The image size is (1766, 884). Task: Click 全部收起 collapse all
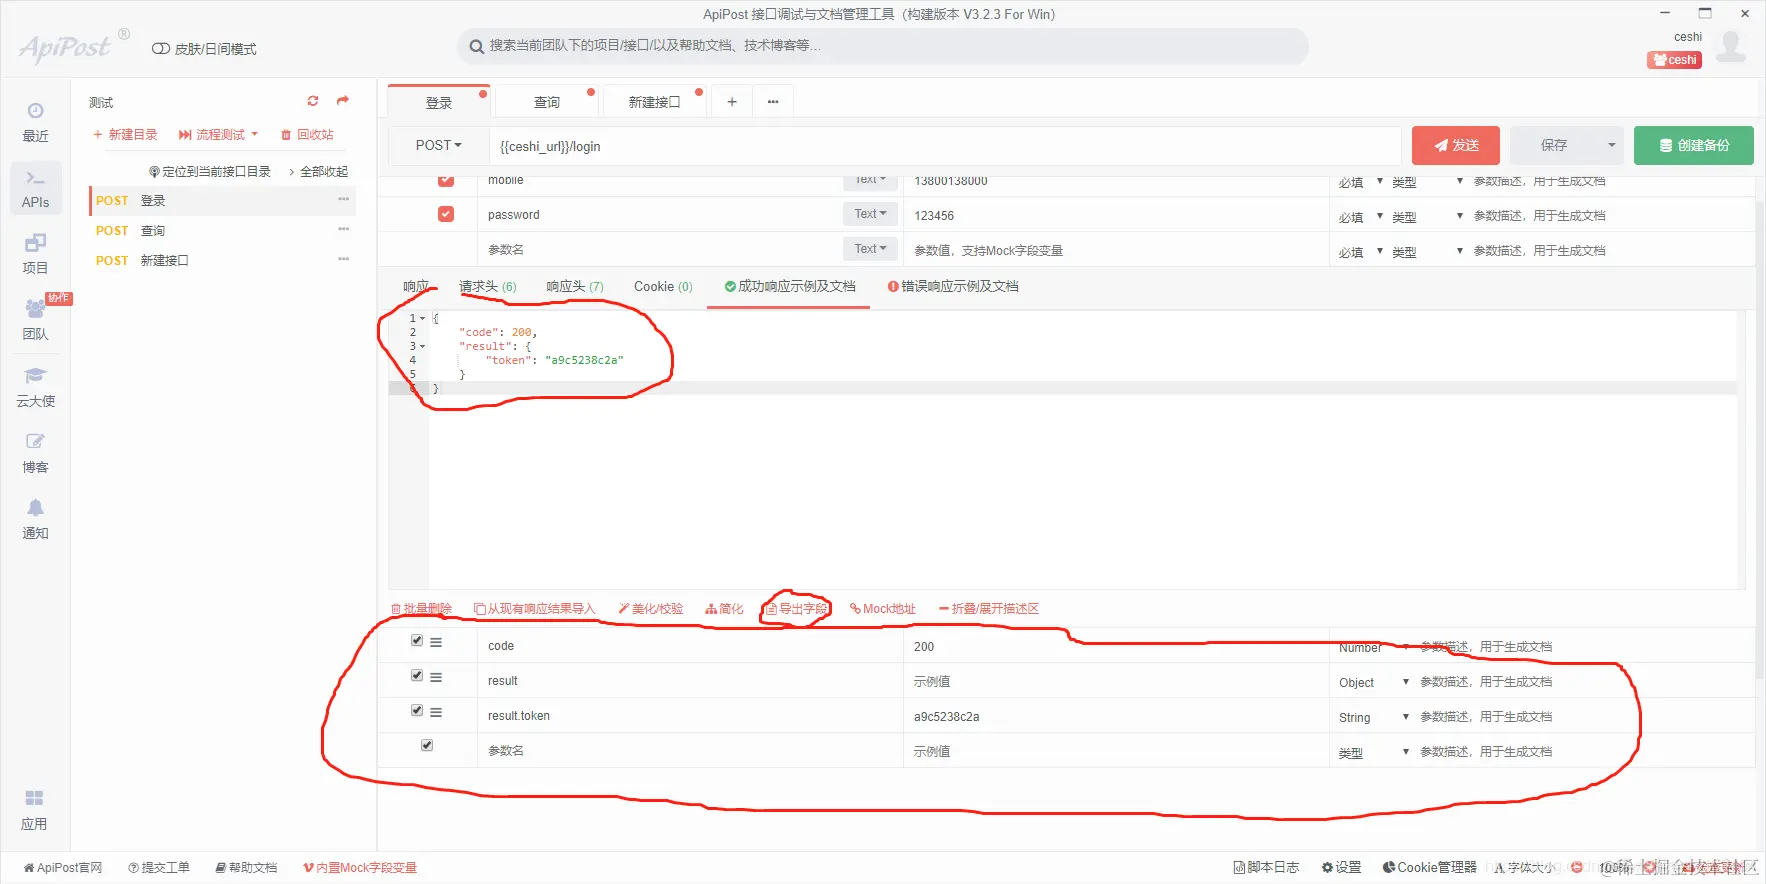[319, 172]
